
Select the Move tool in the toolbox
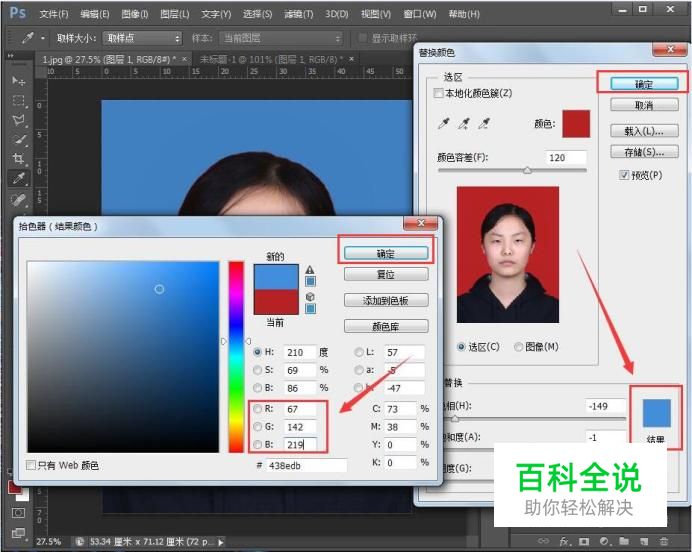click(x=19, y=81)
